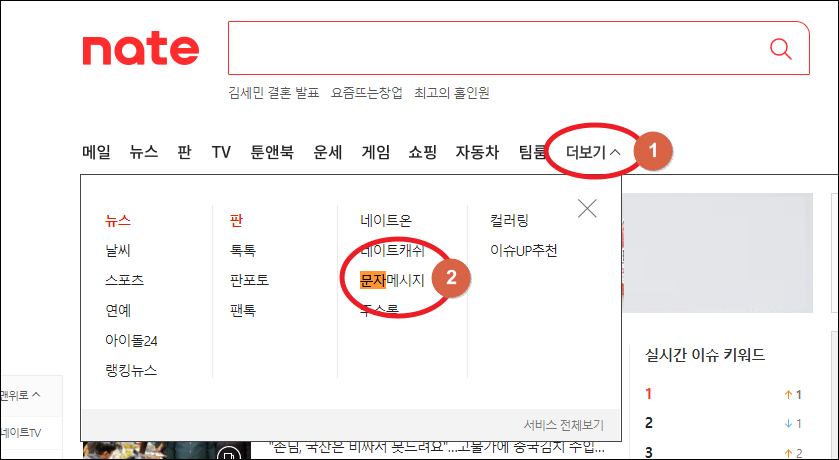Screen dimensions: 839x460
Task: Collapse the 랭위로 ranking expander
Action: click(x=20, y=395)
